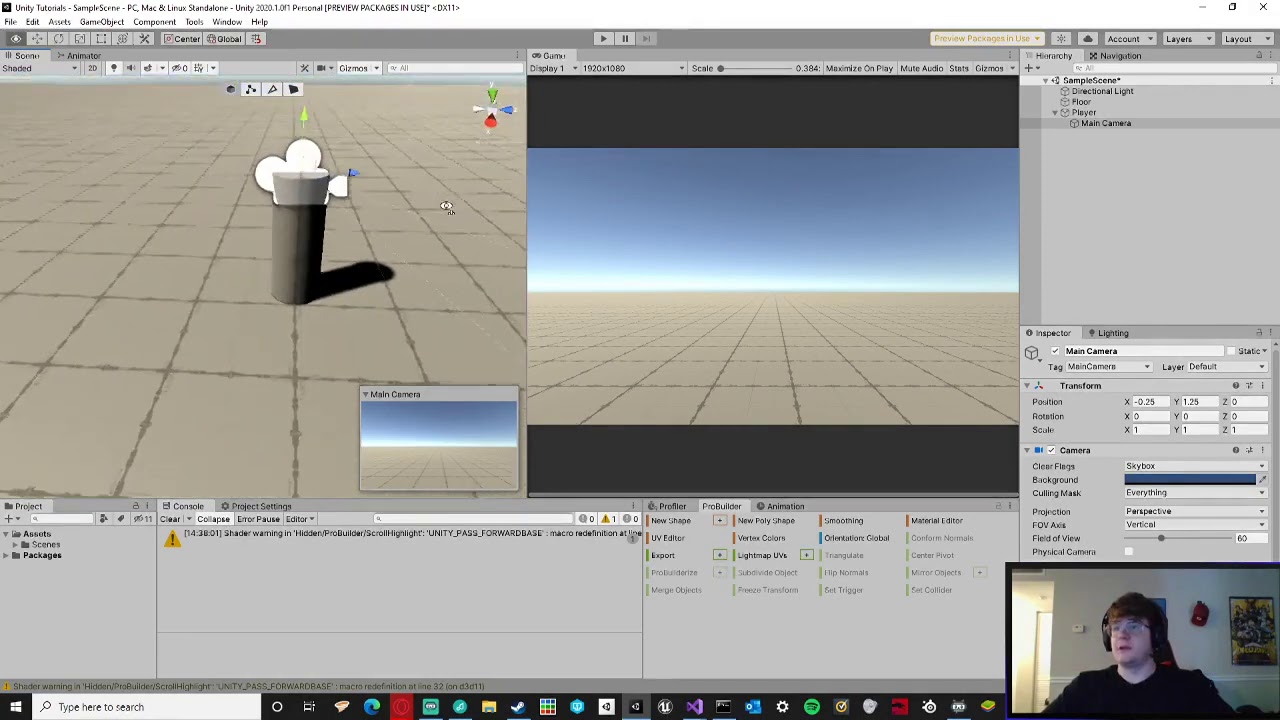The width and height of the screenshot is (1280, 720).
Task: Toggle scene audio speaker icon
Action: [130, 68]
